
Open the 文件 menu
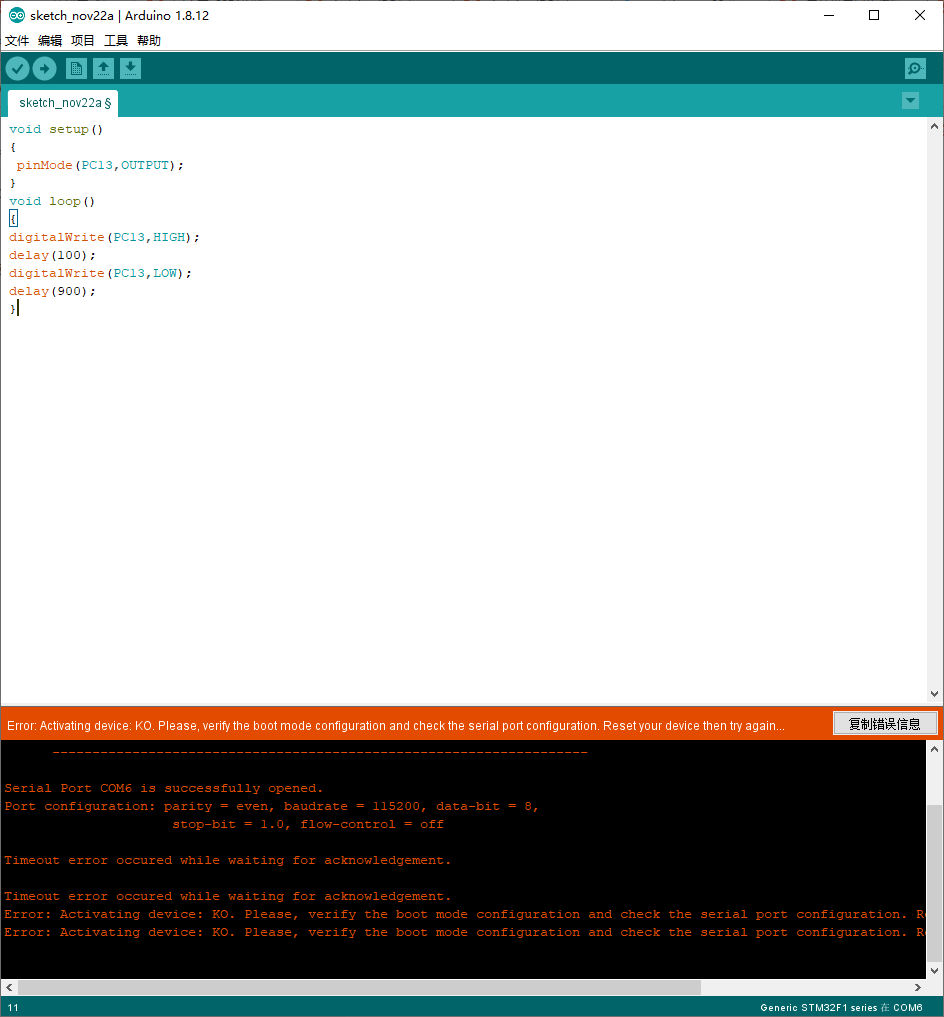17,40
